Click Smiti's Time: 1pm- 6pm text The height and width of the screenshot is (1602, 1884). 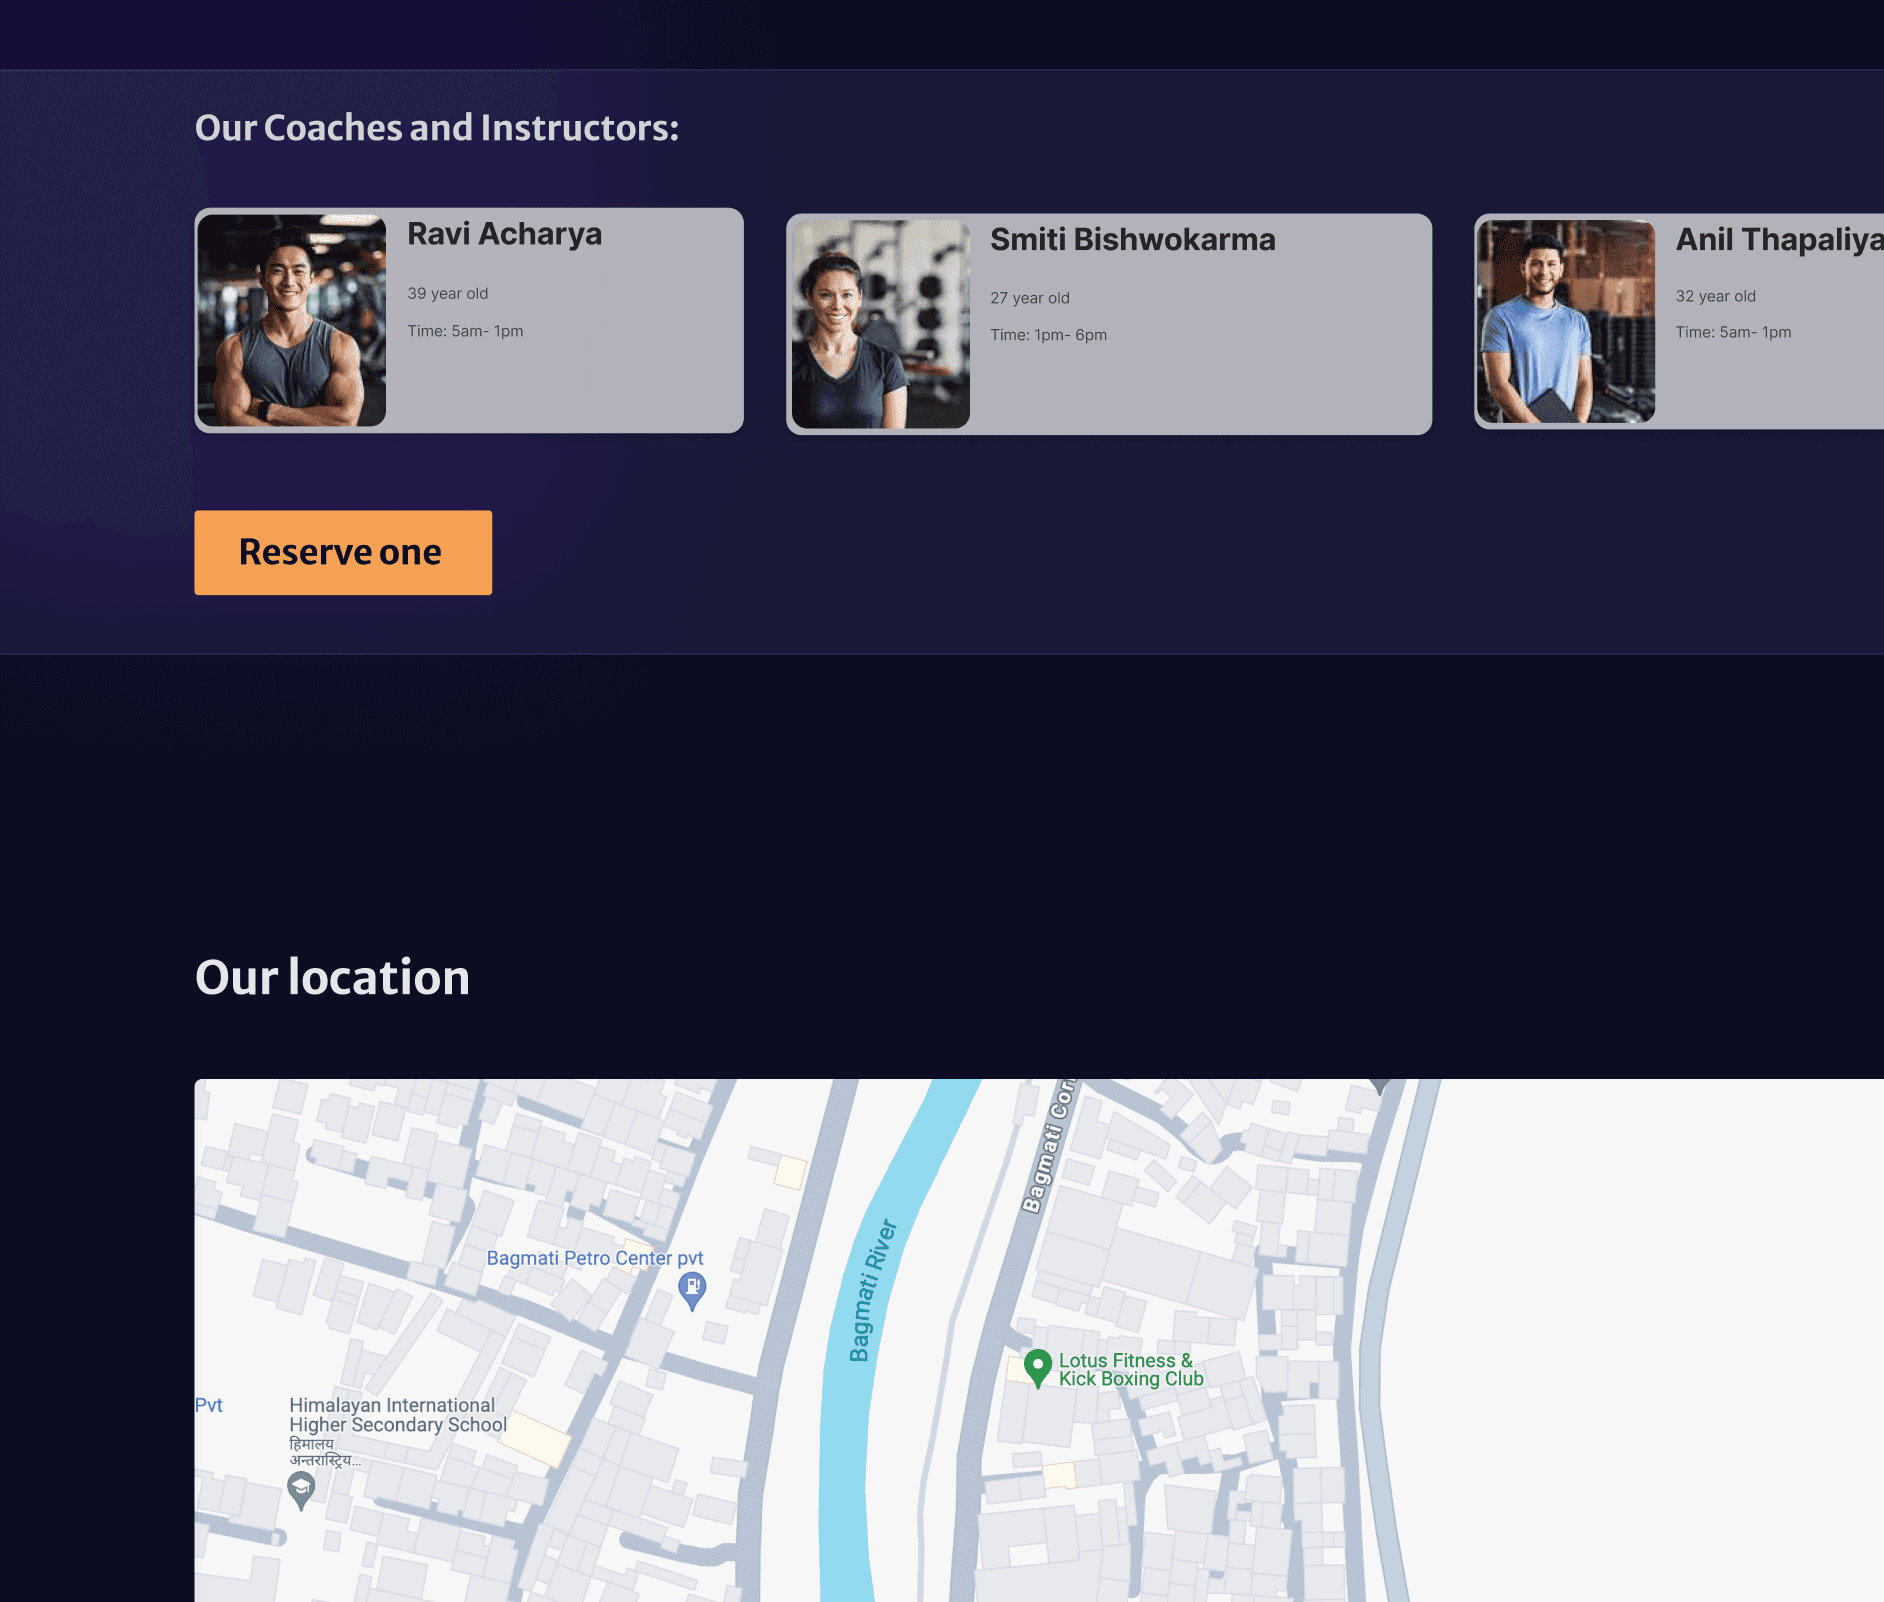(x=1048, y=335)
